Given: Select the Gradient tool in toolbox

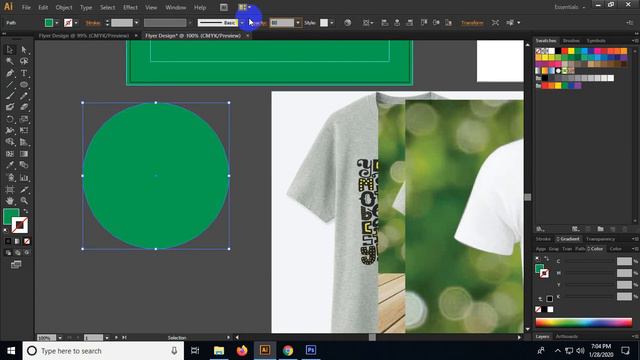Looking at the screenshot, I should click(x=24, y=154).
